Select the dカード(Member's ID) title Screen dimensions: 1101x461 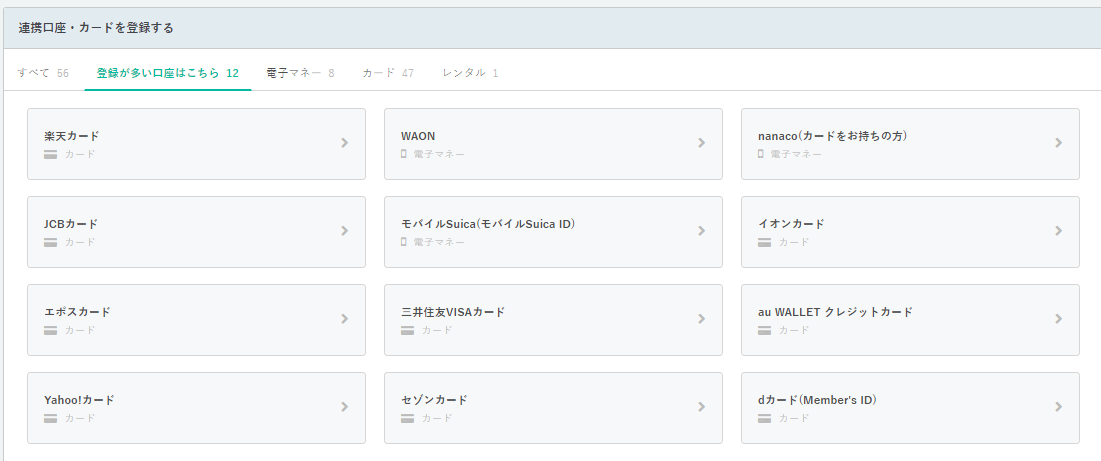(x=818, y=401)
